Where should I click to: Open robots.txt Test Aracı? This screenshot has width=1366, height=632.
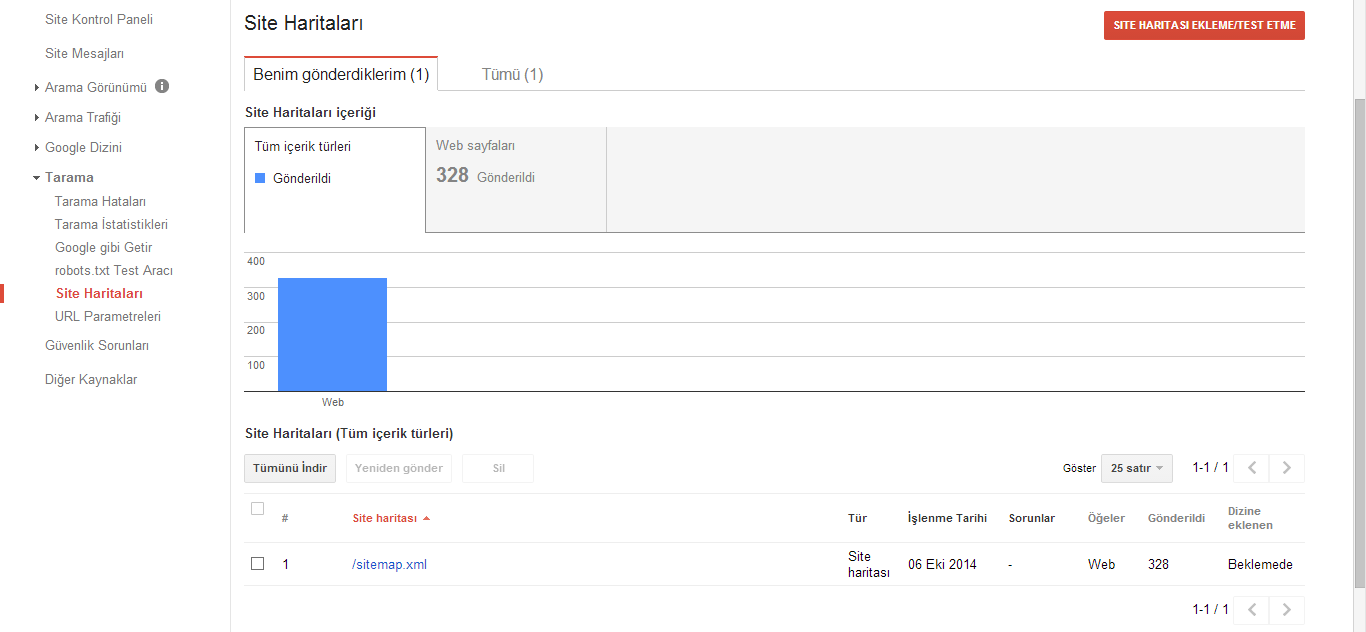[x=114, y=270]
